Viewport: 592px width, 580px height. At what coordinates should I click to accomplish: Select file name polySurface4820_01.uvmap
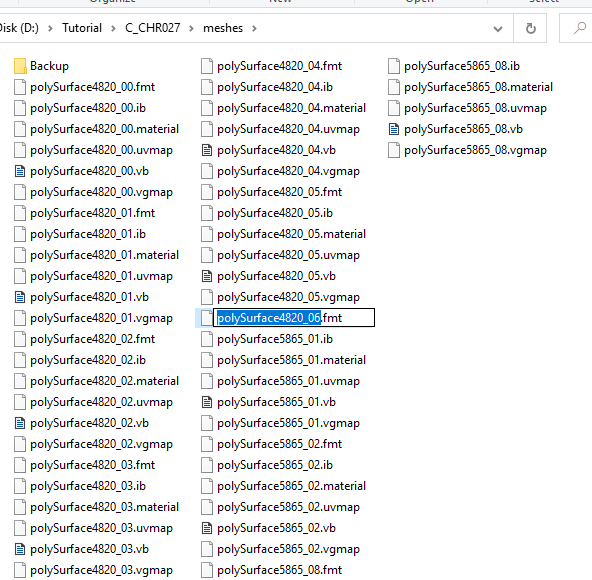102,276
